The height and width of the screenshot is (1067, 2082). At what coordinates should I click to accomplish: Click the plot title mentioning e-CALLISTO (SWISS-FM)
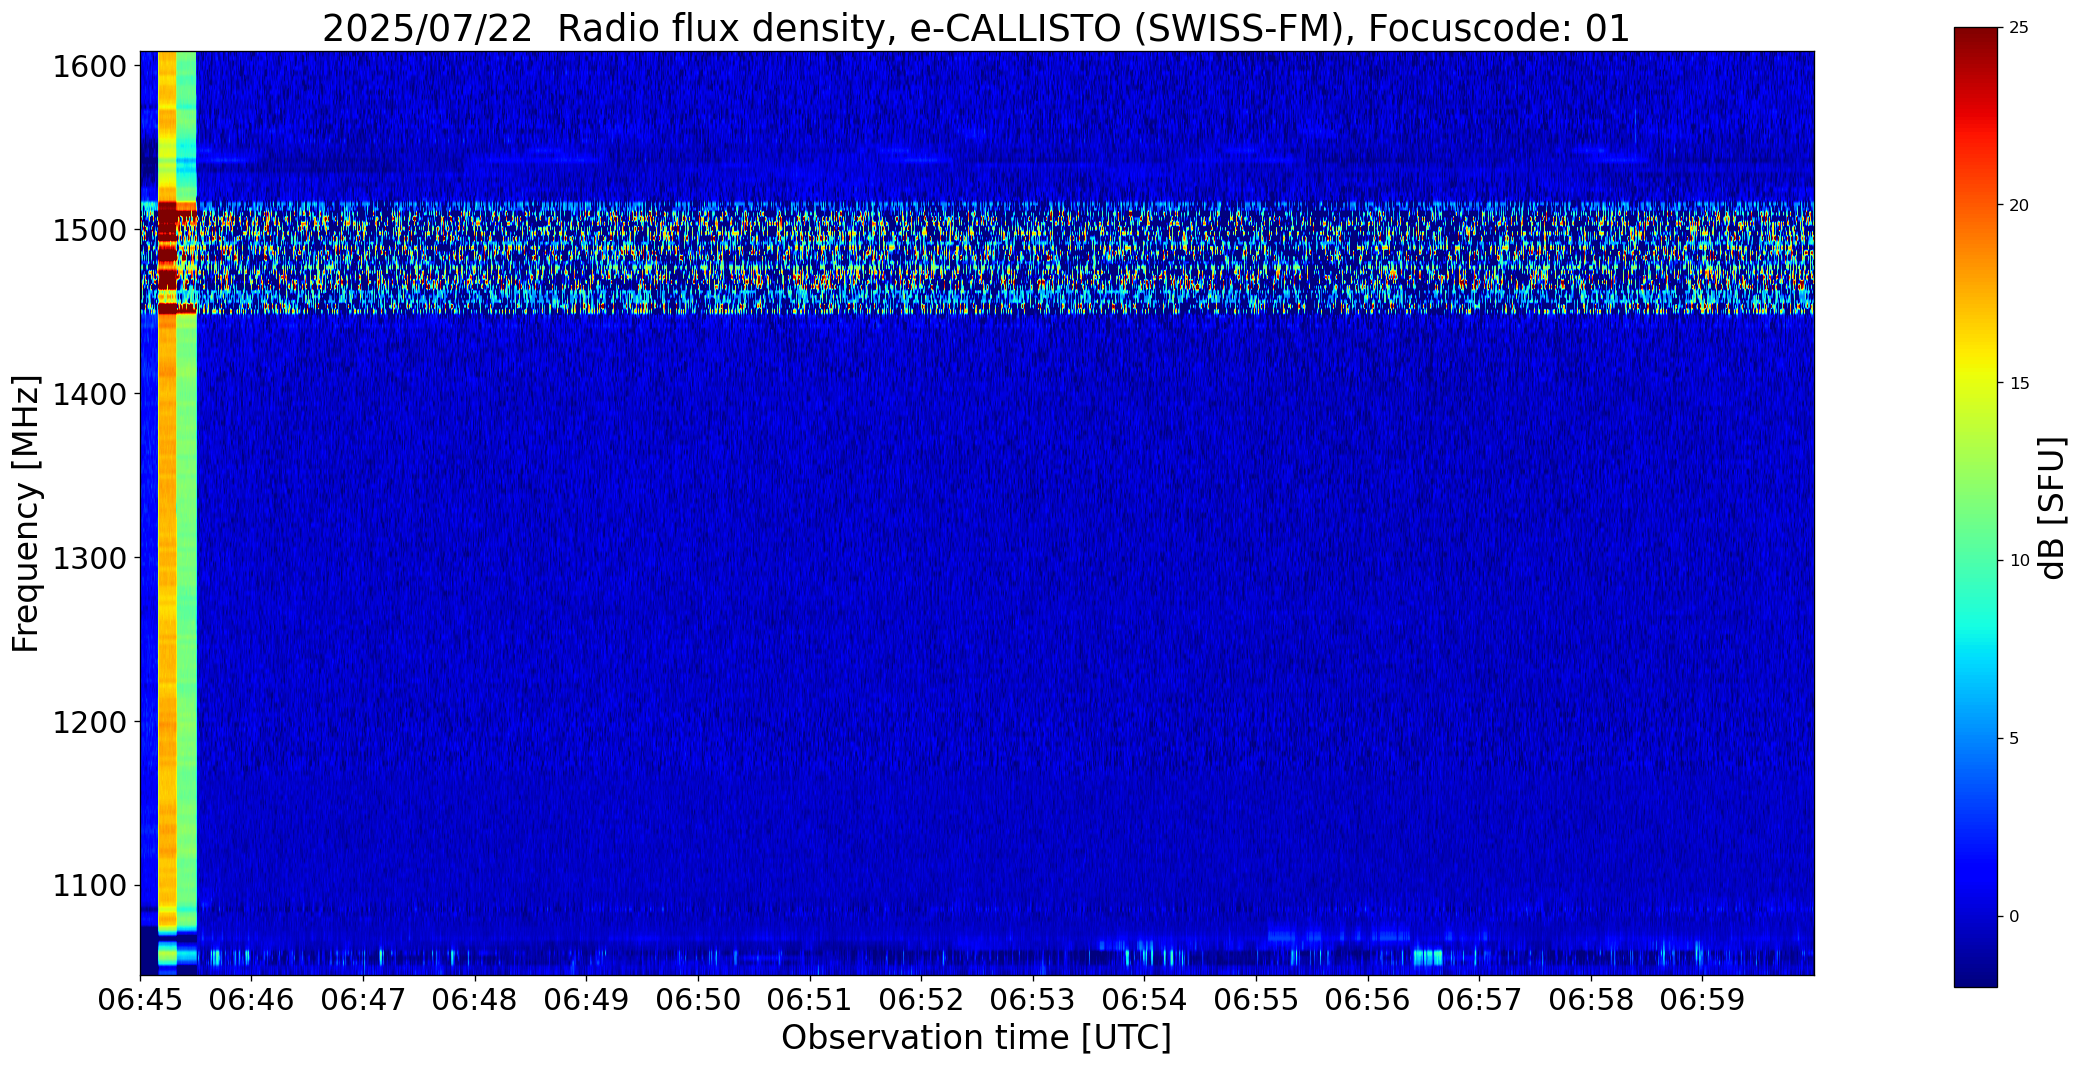pyautogui.click(x=976, y=28)
